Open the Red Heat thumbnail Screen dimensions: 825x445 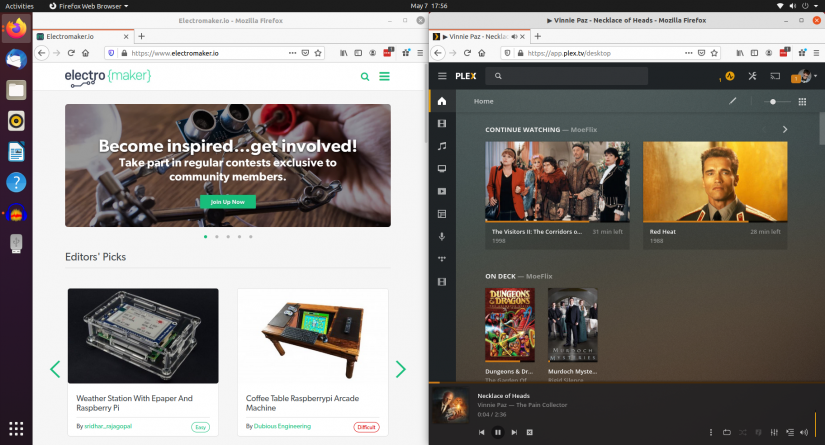[715, 181]
